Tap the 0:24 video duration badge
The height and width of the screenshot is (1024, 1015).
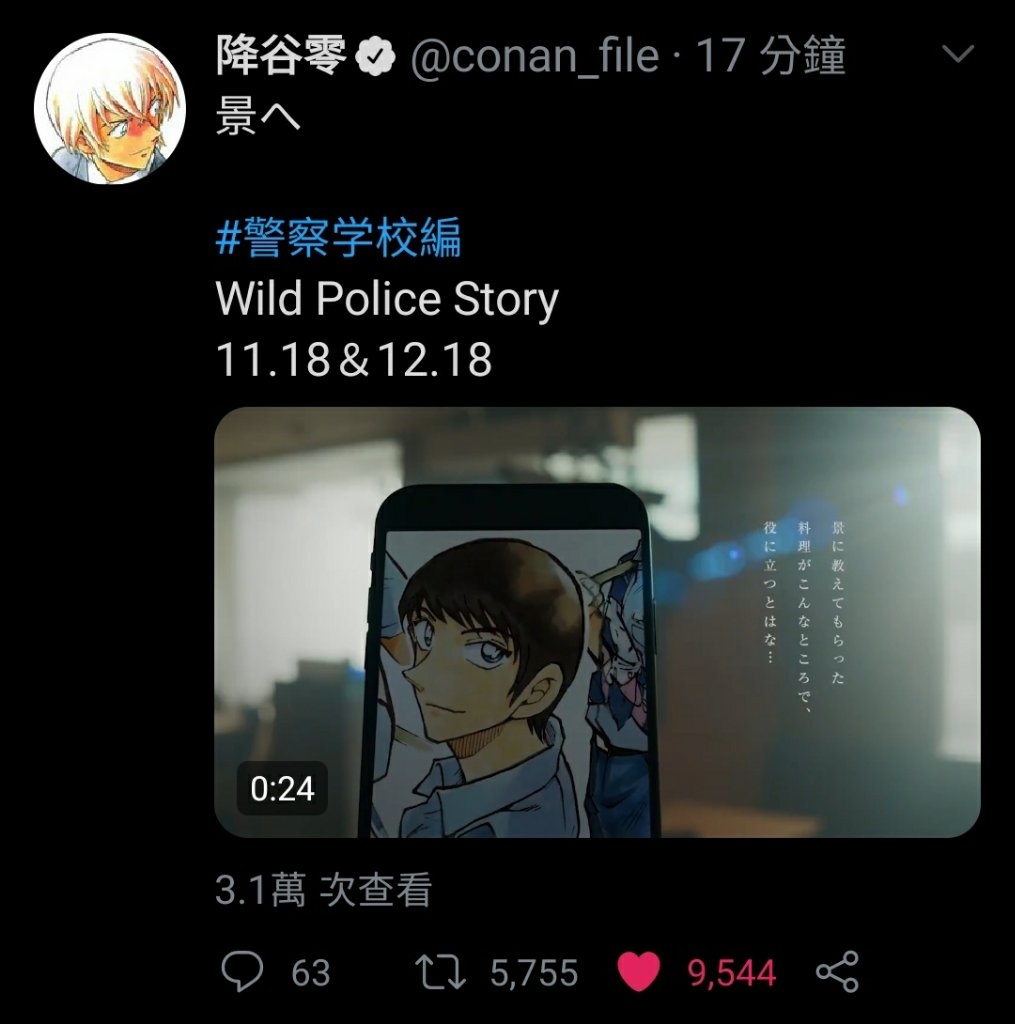282,788
